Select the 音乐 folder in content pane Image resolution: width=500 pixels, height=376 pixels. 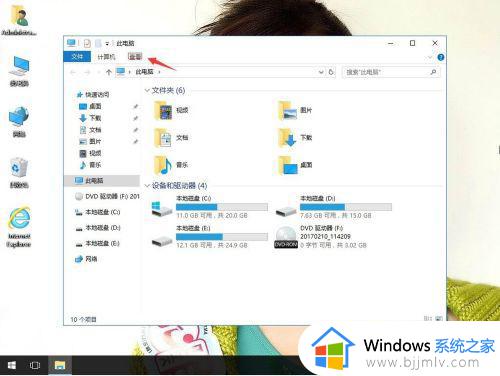tap(171, 165)
